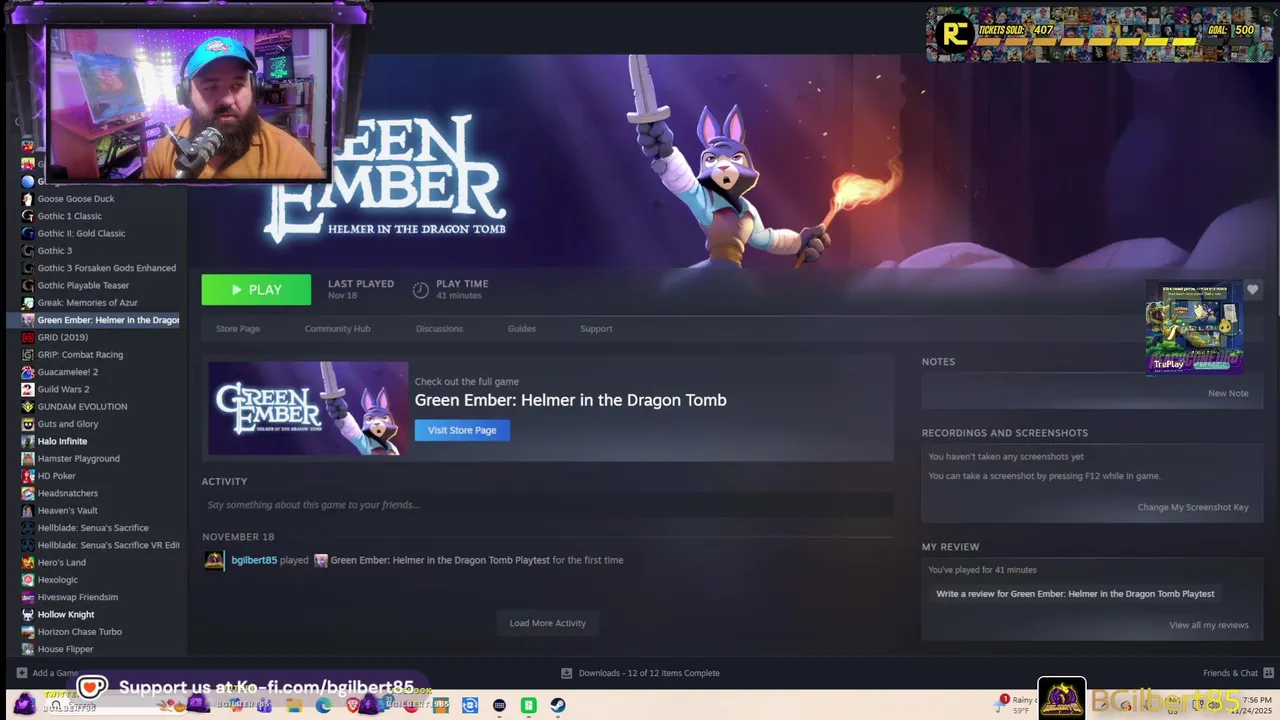
Task: Click the Headsnatchers game icon
Action: point(28,493)
